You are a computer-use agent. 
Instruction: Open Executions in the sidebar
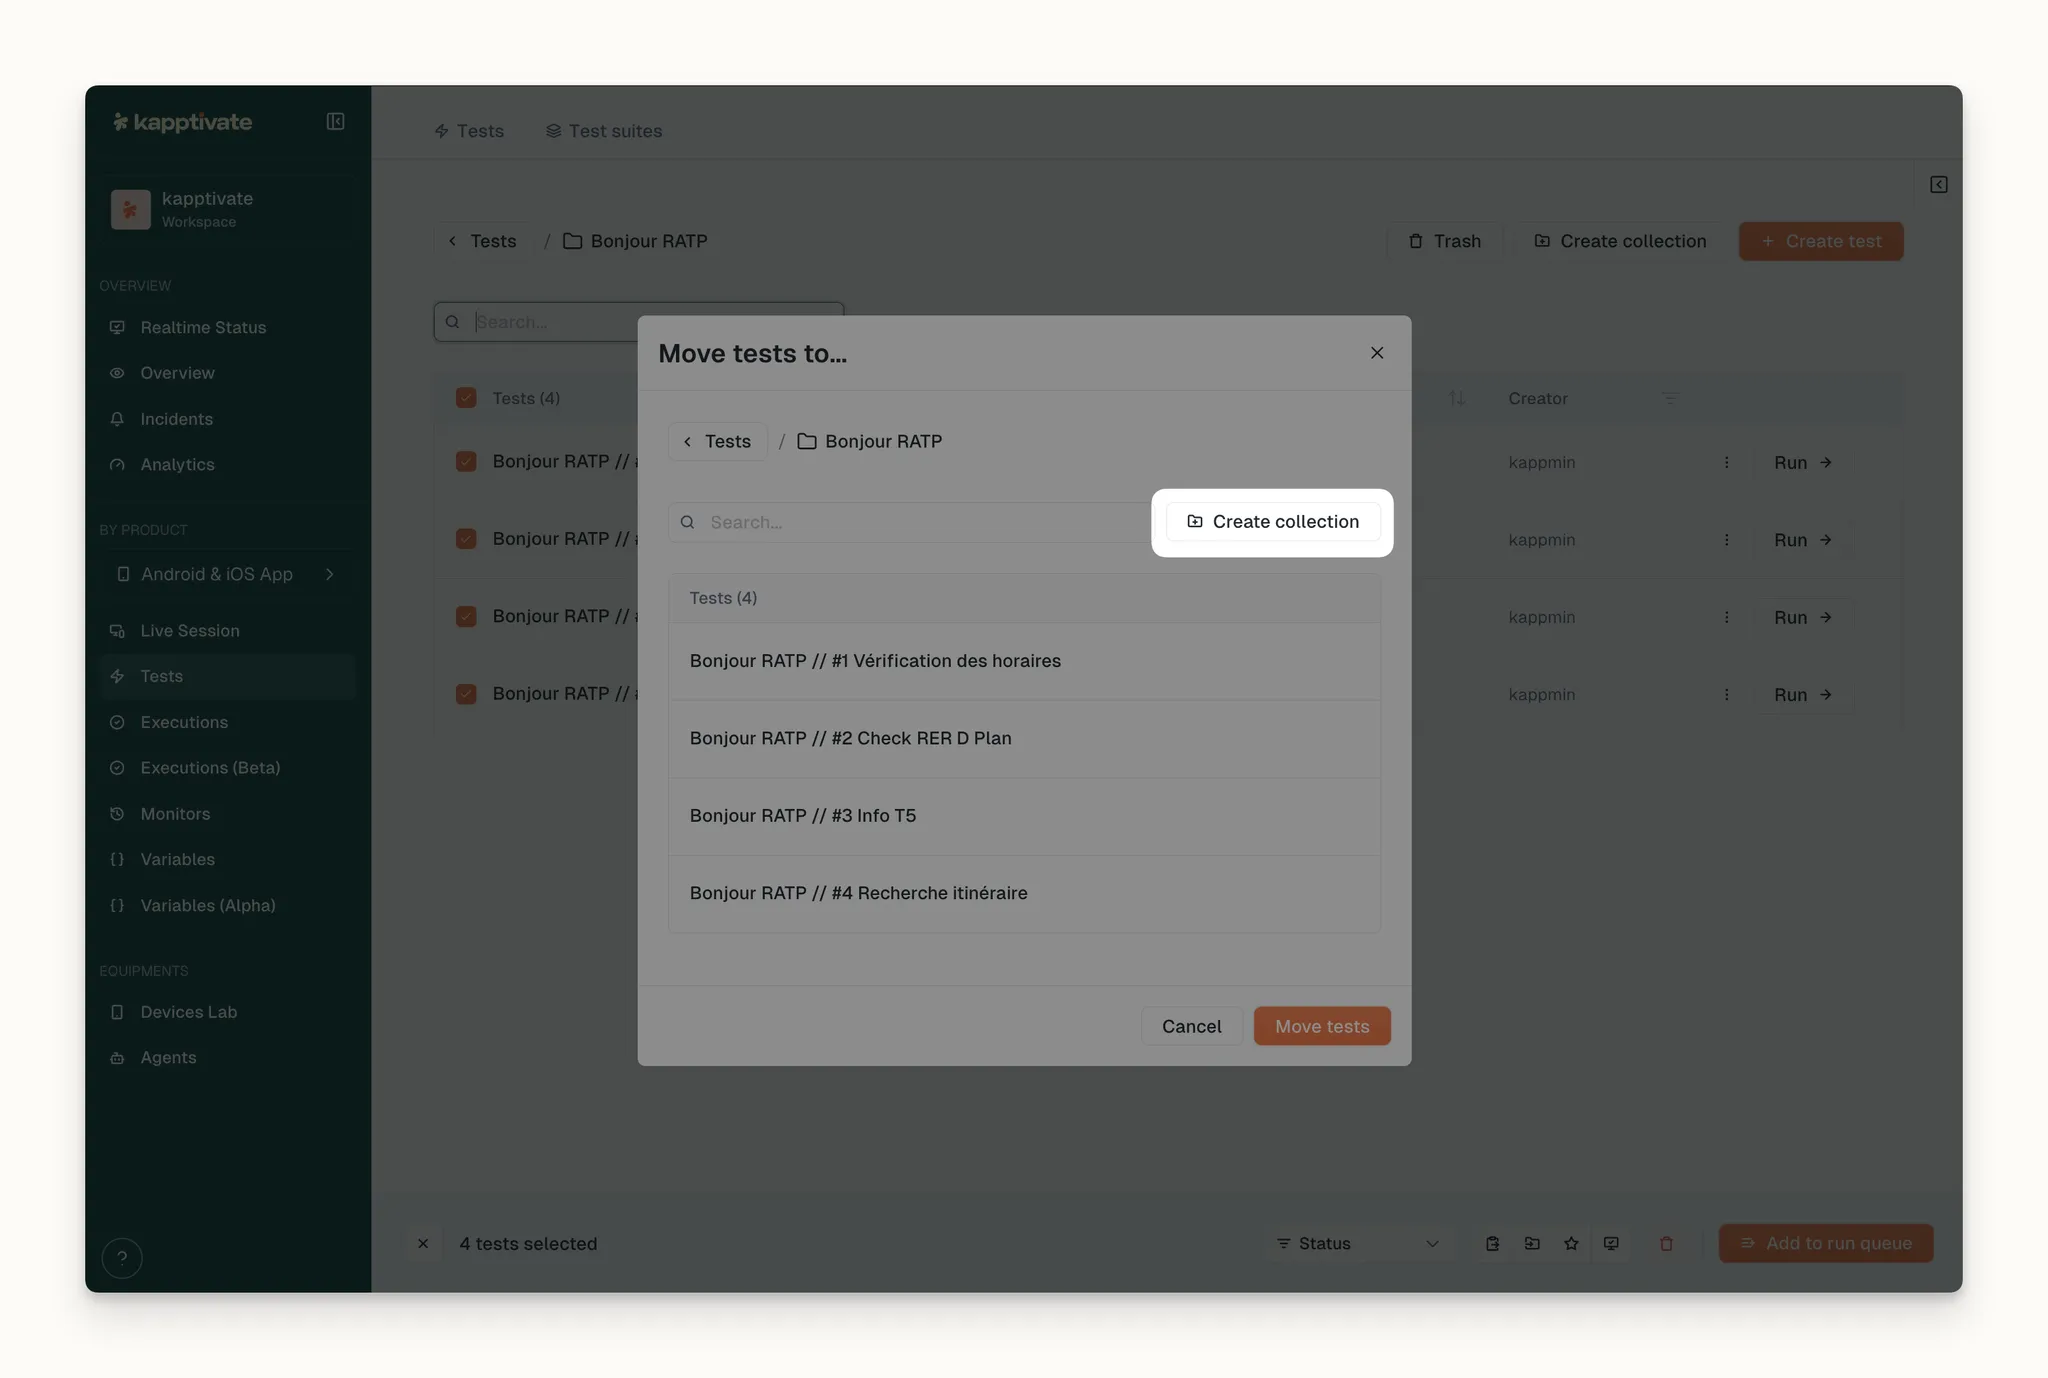point(228,722)
